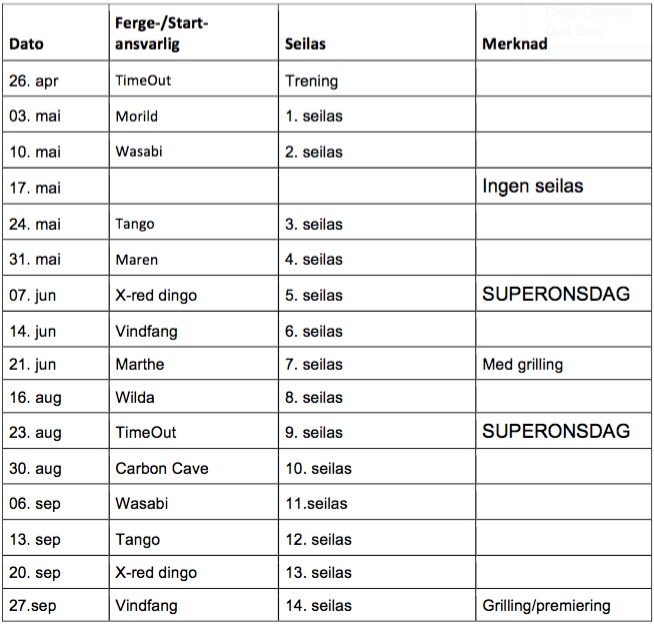Click the Seilas column header
The image size is (654, 625).
[305, 44]
